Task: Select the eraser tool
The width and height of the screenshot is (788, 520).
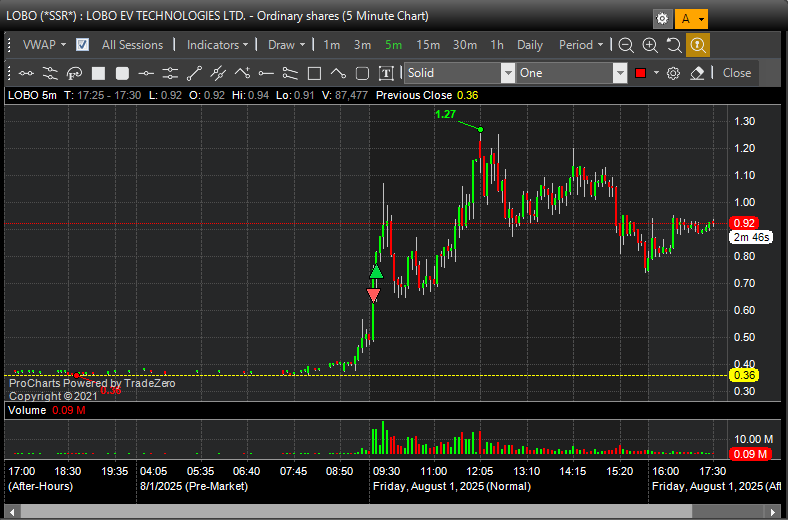Action: (x=697, y=73)
